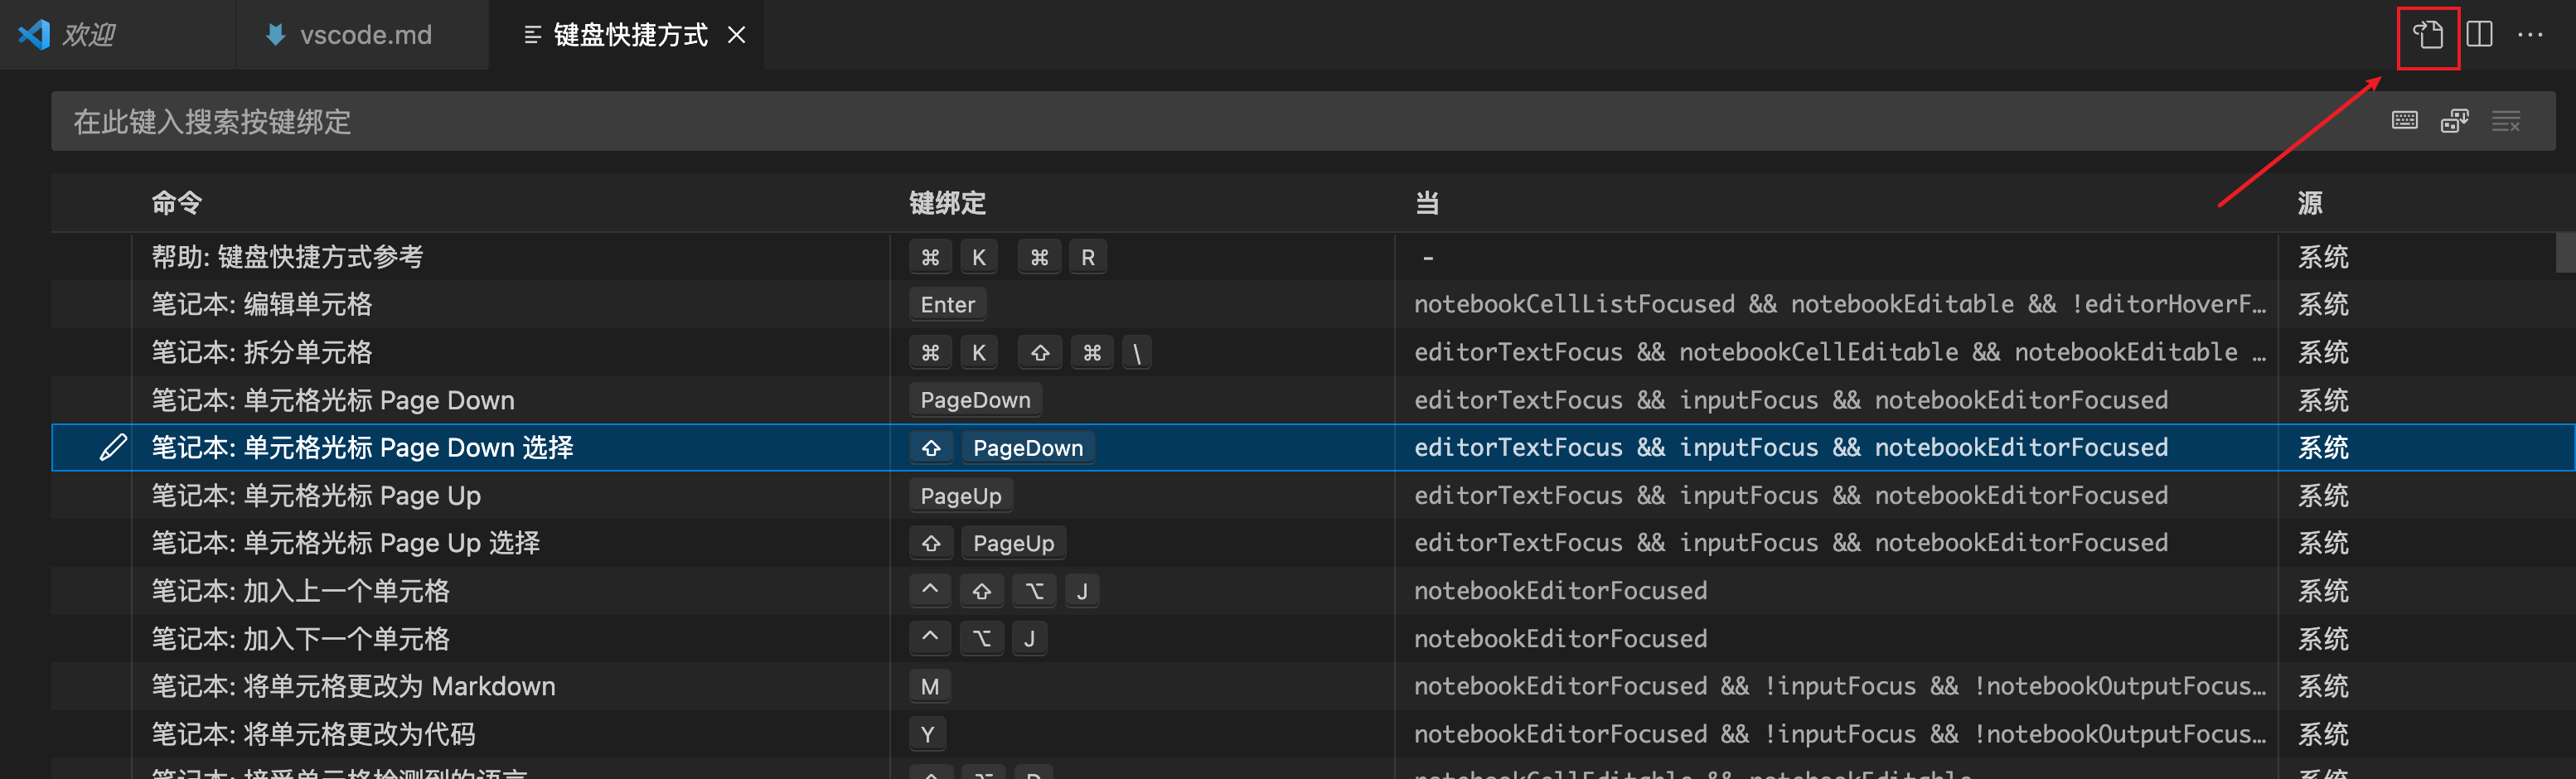Sort keybindings by precedence icon
The image size is (2576, 779).
pyautogui.click(x=2455, y=121)
